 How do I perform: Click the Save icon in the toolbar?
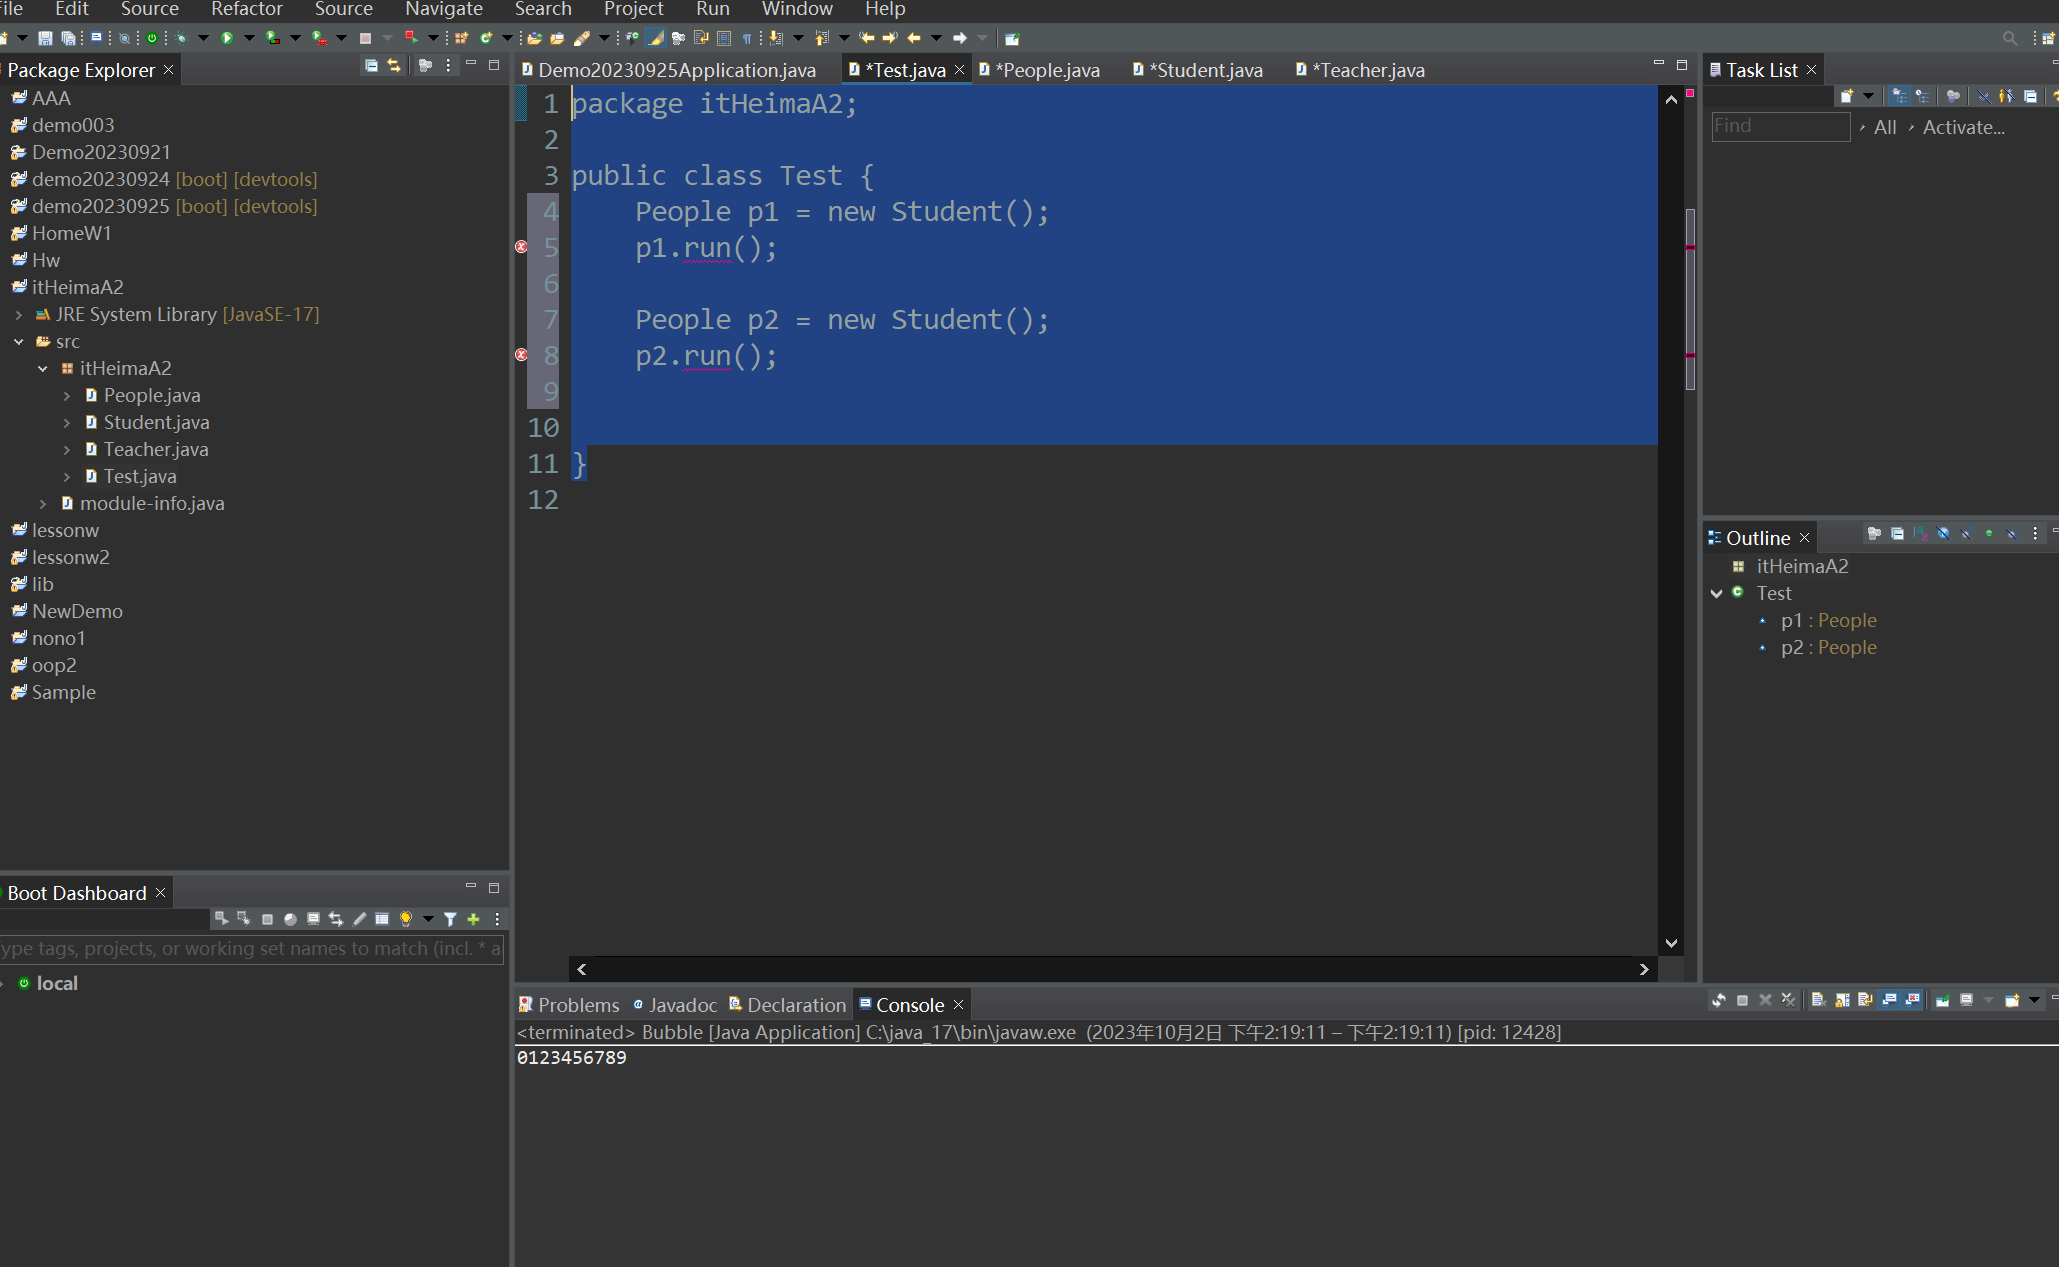[x=45, y=38]
